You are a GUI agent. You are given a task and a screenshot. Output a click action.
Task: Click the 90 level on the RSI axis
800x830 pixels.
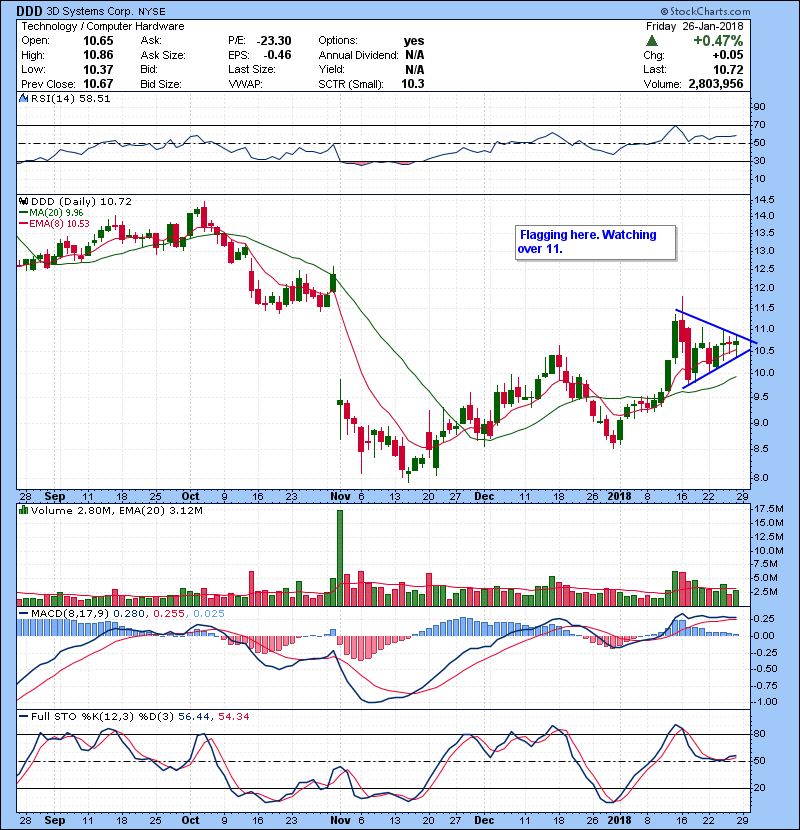coord(759,107)
